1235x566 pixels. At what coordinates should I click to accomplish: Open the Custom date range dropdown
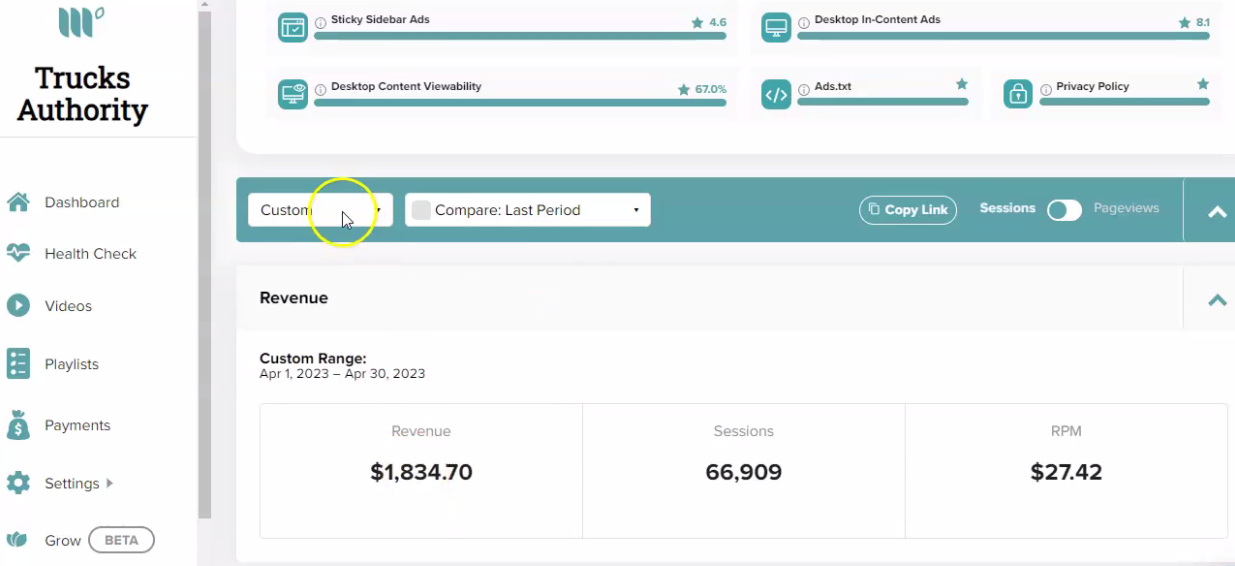pyautogui.click(x=320, y=210)
